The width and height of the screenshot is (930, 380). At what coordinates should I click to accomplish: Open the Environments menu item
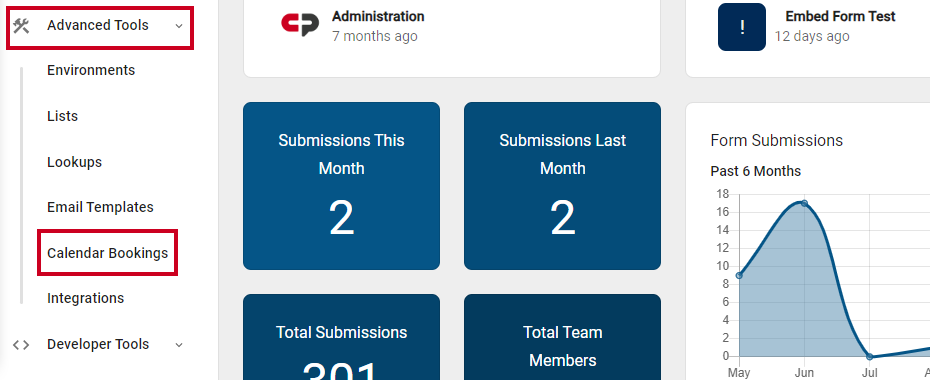pyautogui.click(x=91, y=70)
